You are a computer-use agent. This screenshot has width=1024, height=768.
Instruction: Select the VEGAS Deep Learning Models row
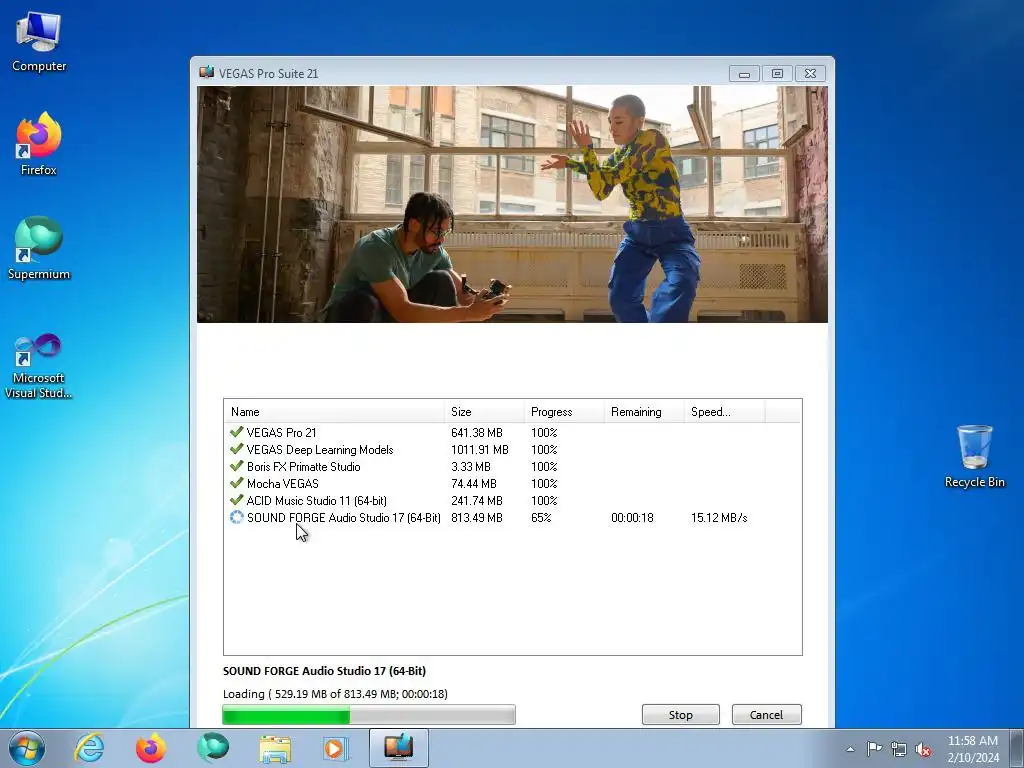[513, 449]
